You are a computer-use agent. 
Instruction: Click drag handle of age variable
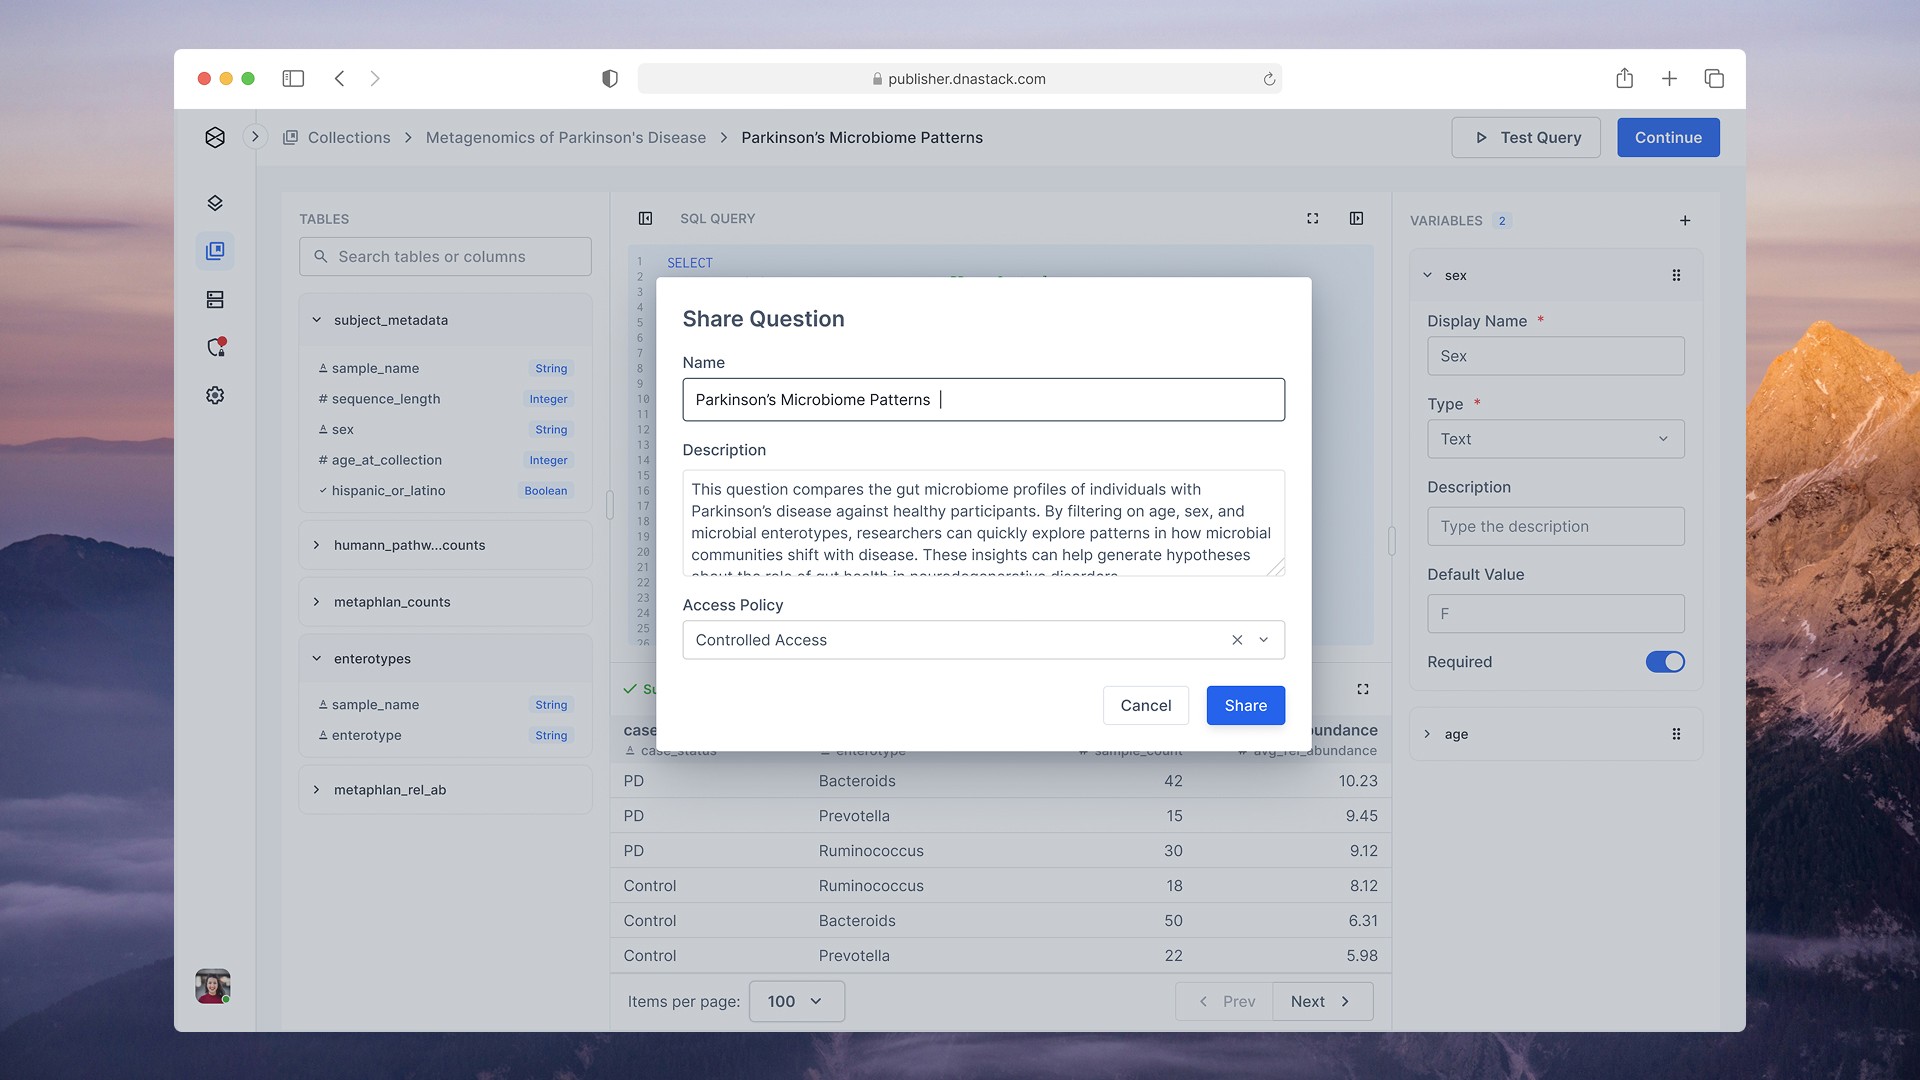tap(1676, 734)
